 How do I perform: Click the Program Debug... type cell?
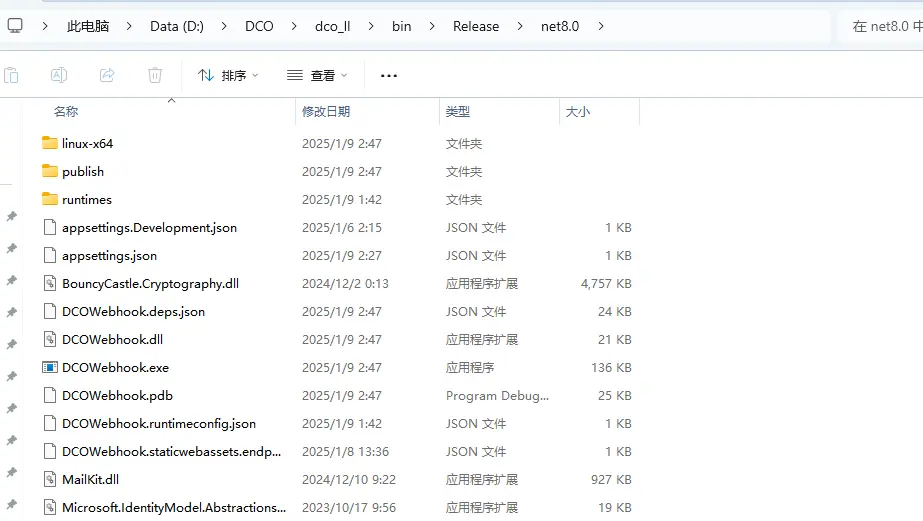(497, 396)
